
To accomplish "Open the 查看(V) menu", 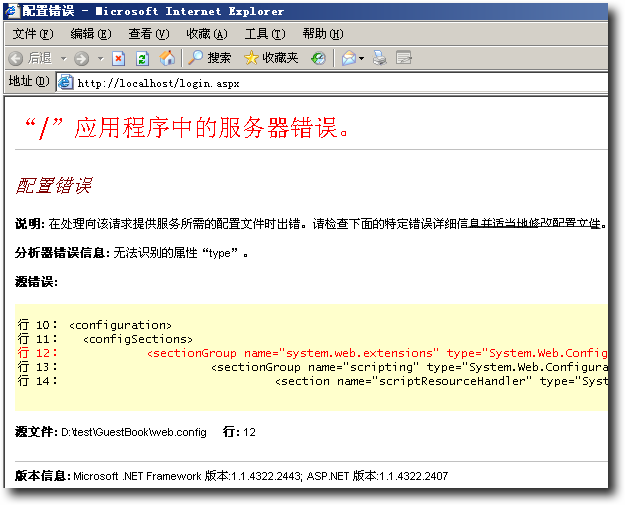I will coord(149,34).
